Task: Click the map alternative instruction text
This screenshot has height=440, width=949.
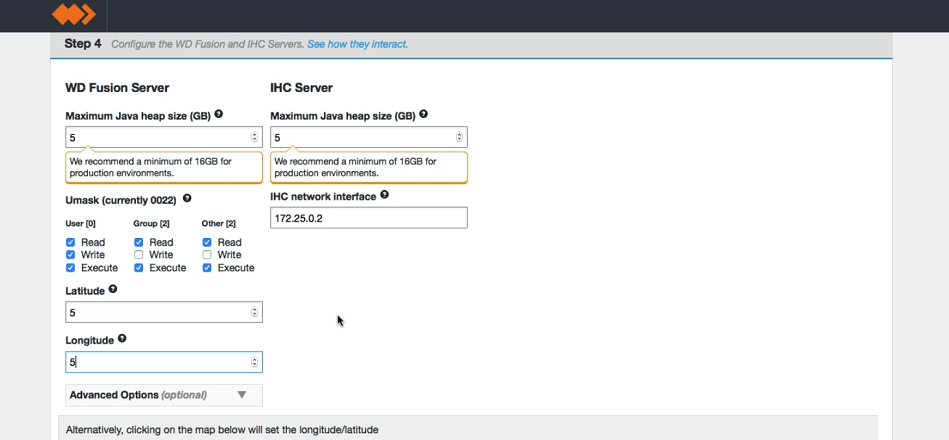Action: pyautogui.click(x=222, y=430)
